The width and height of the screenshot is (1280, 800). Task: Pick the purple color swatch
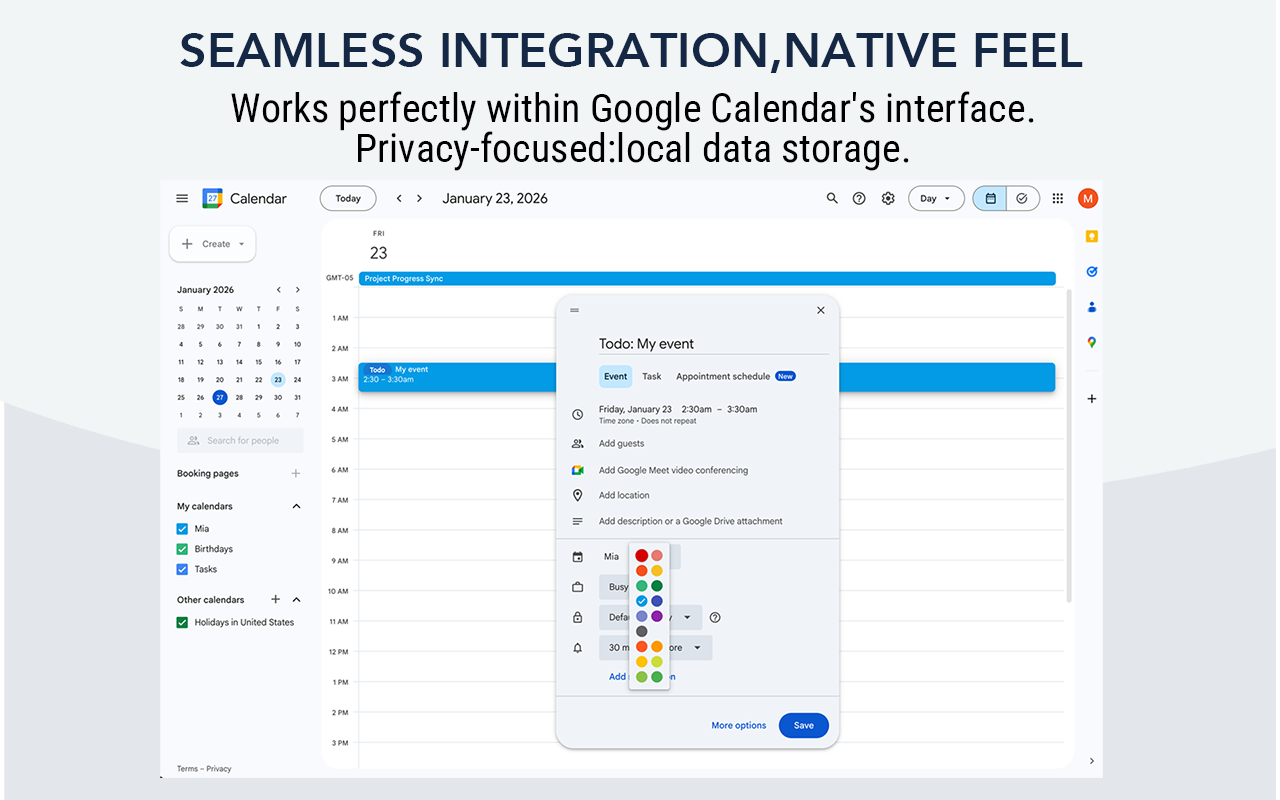(x=657, y=616)
